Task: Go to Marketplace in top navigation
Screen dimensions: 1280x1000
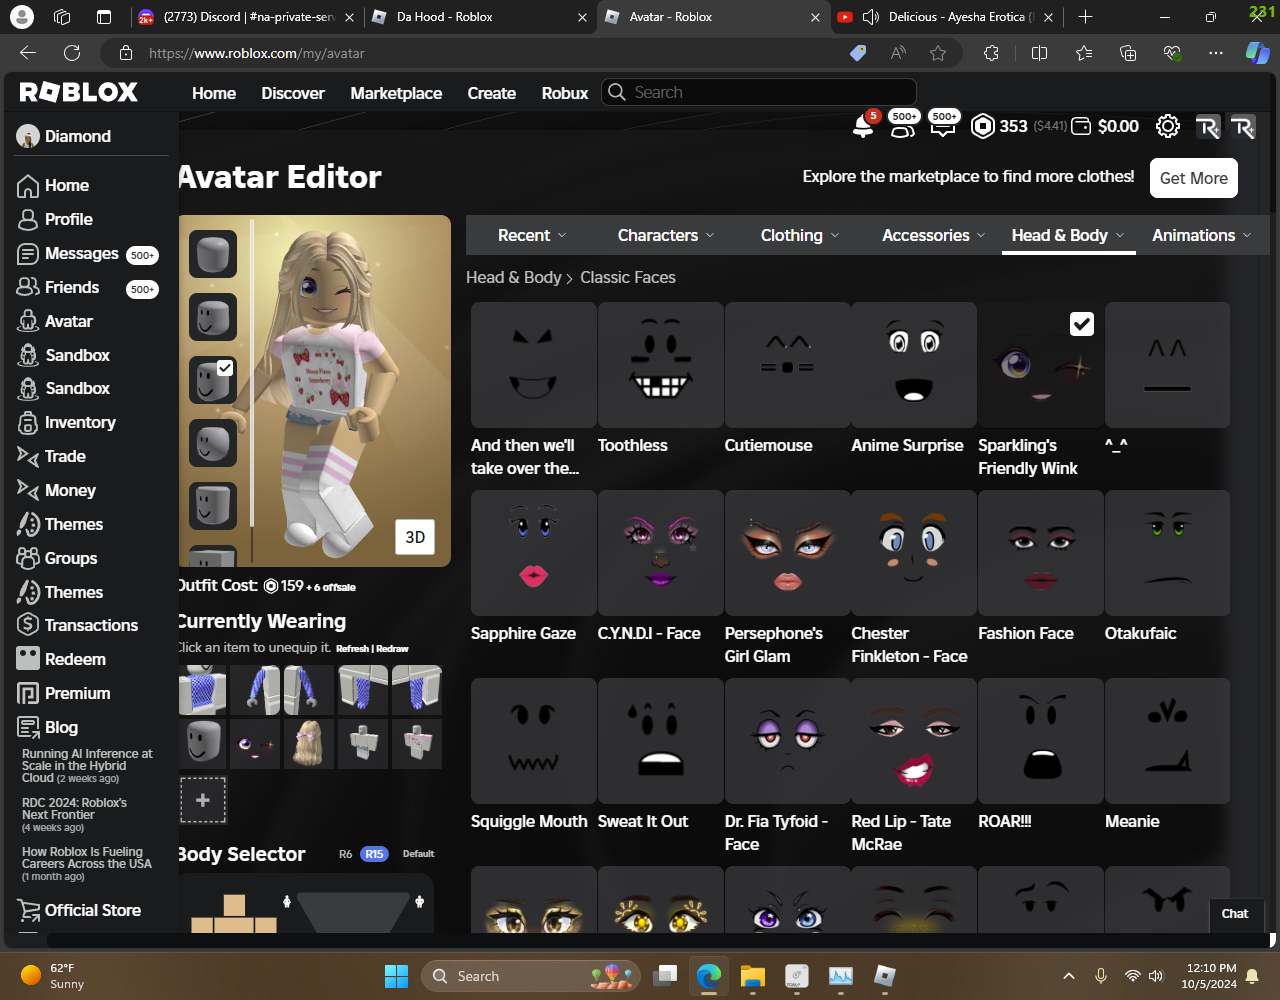Action: (396, 93)
